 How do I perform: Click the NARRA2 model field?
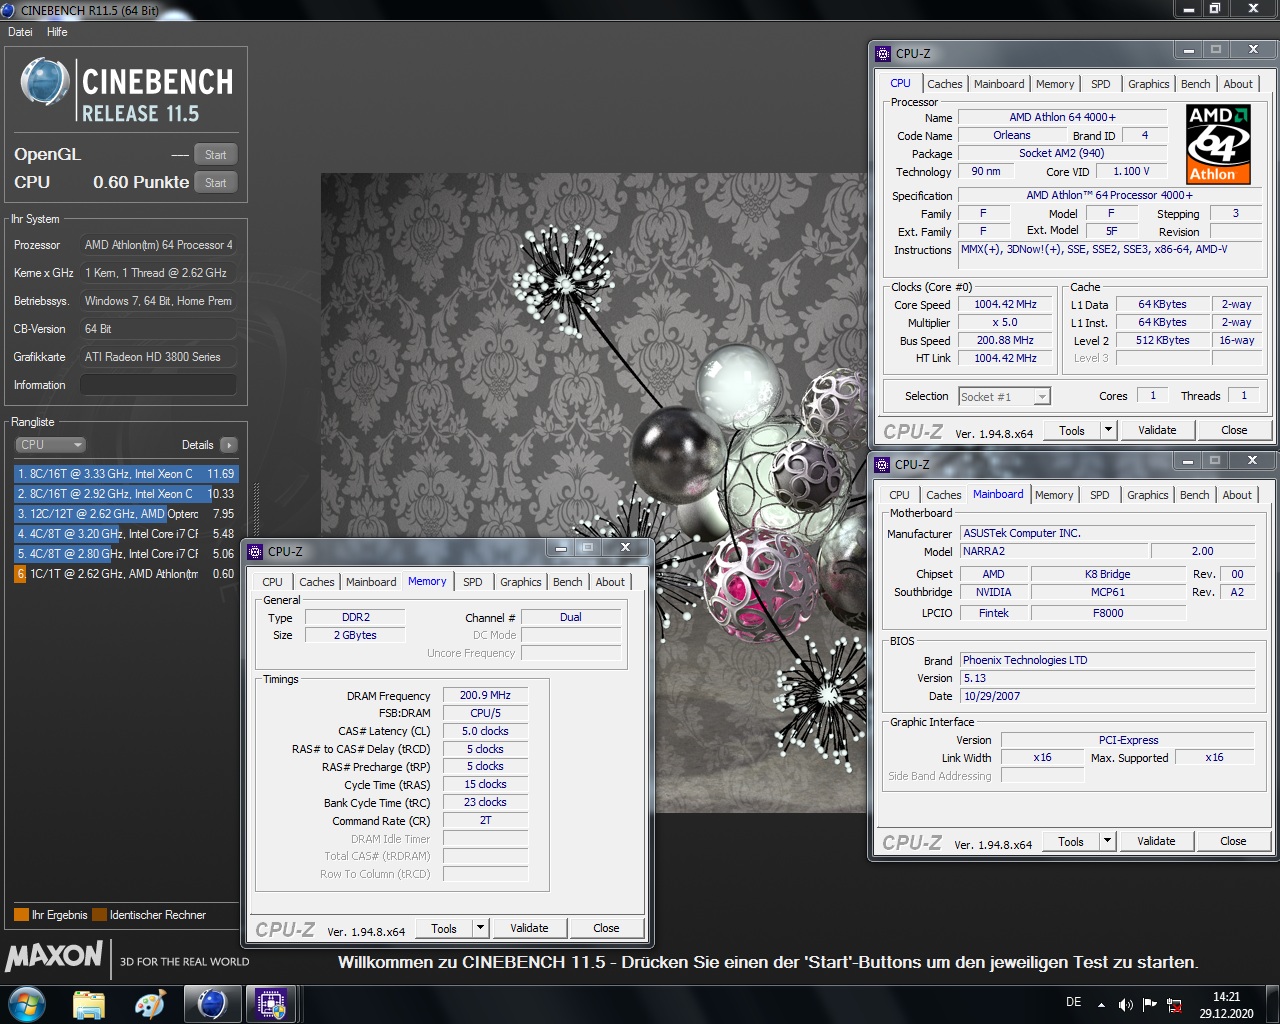pos(1054,552)
